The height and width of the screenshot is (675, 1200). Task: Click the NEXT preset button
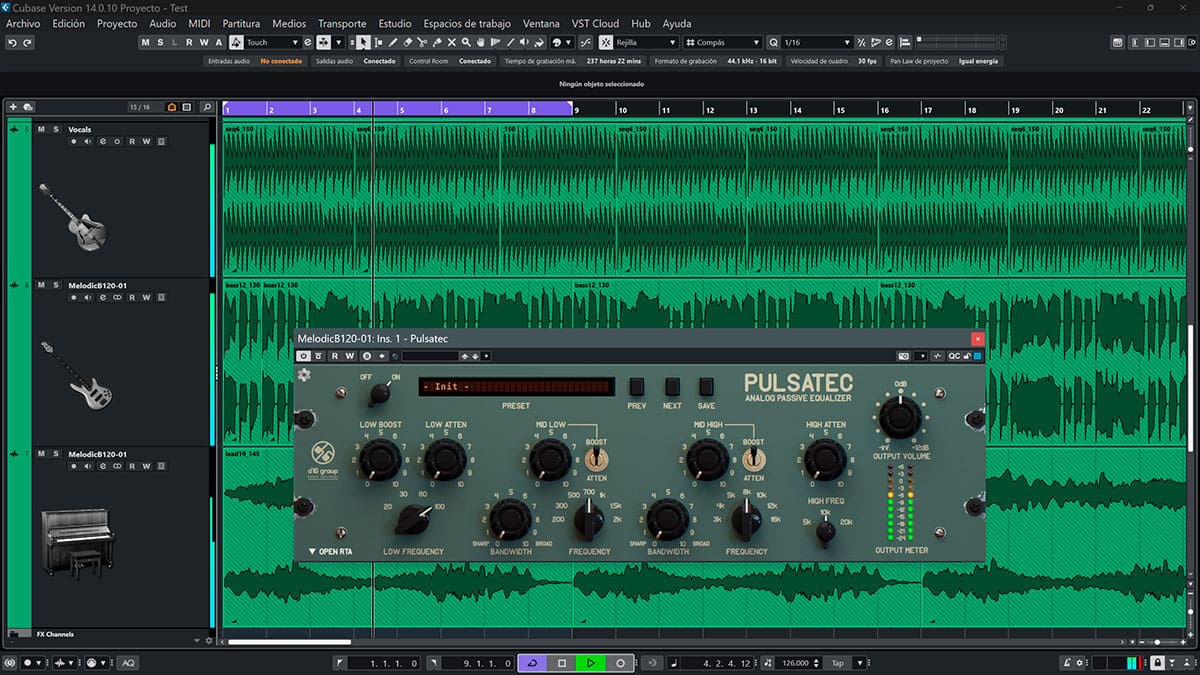[x=672, y=388]
